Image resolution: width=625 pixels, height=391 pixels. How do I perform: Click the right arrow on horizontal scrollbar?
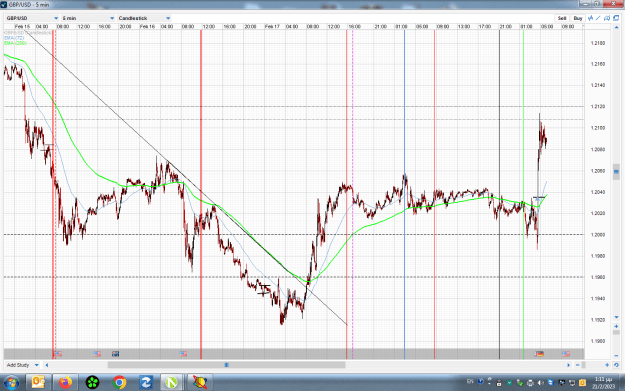coord(569,365)
